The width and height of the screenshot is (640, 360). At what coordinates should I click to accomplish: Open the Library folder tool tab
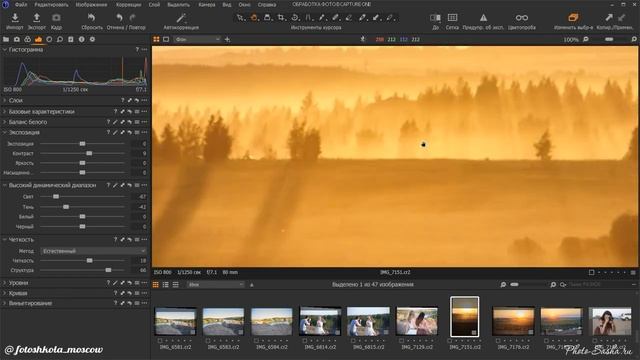[6, 40]
